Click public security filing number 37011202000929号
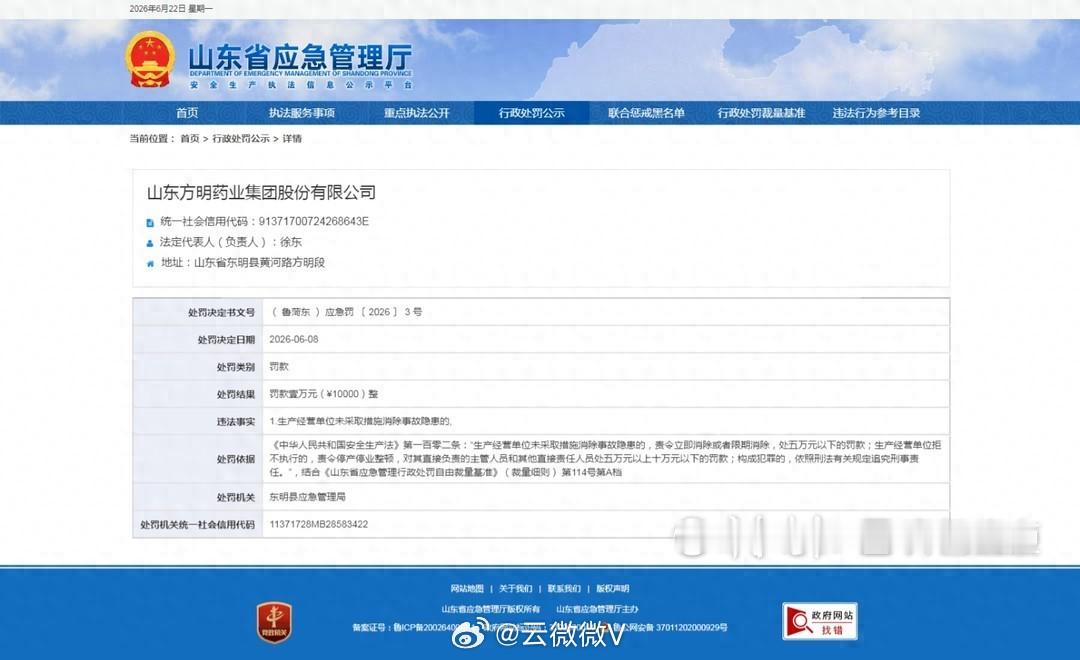 tap(692, 628)
